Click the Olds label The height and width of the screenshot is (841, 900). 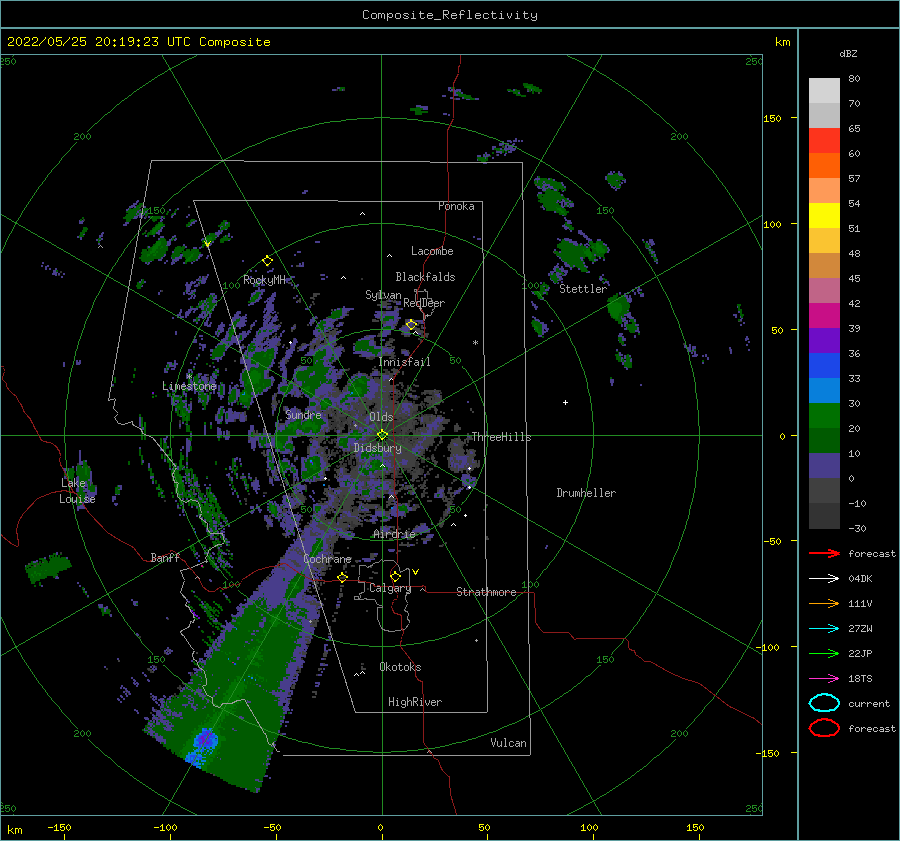[x=381, y=417]
